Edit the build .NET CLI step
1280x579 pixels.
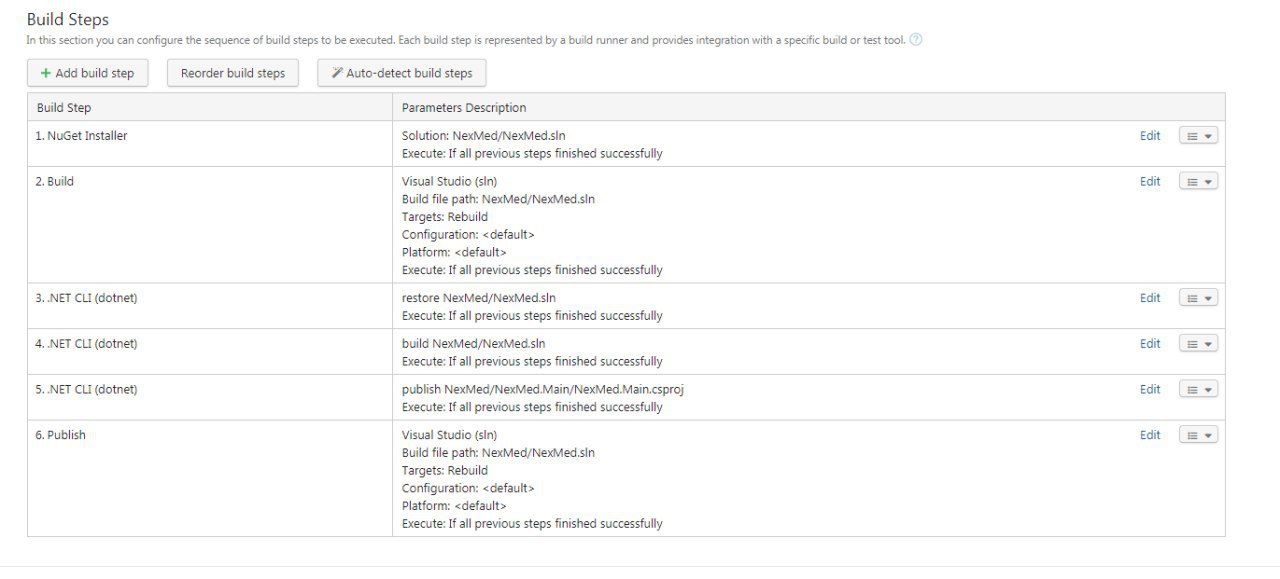[x=1150, y=344]
